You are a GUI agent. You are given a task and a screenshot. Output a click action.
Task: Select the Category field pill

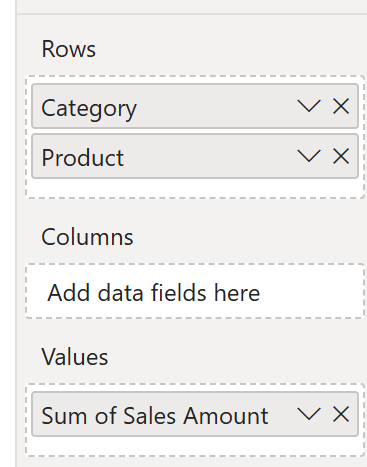[x=195, y=106]
